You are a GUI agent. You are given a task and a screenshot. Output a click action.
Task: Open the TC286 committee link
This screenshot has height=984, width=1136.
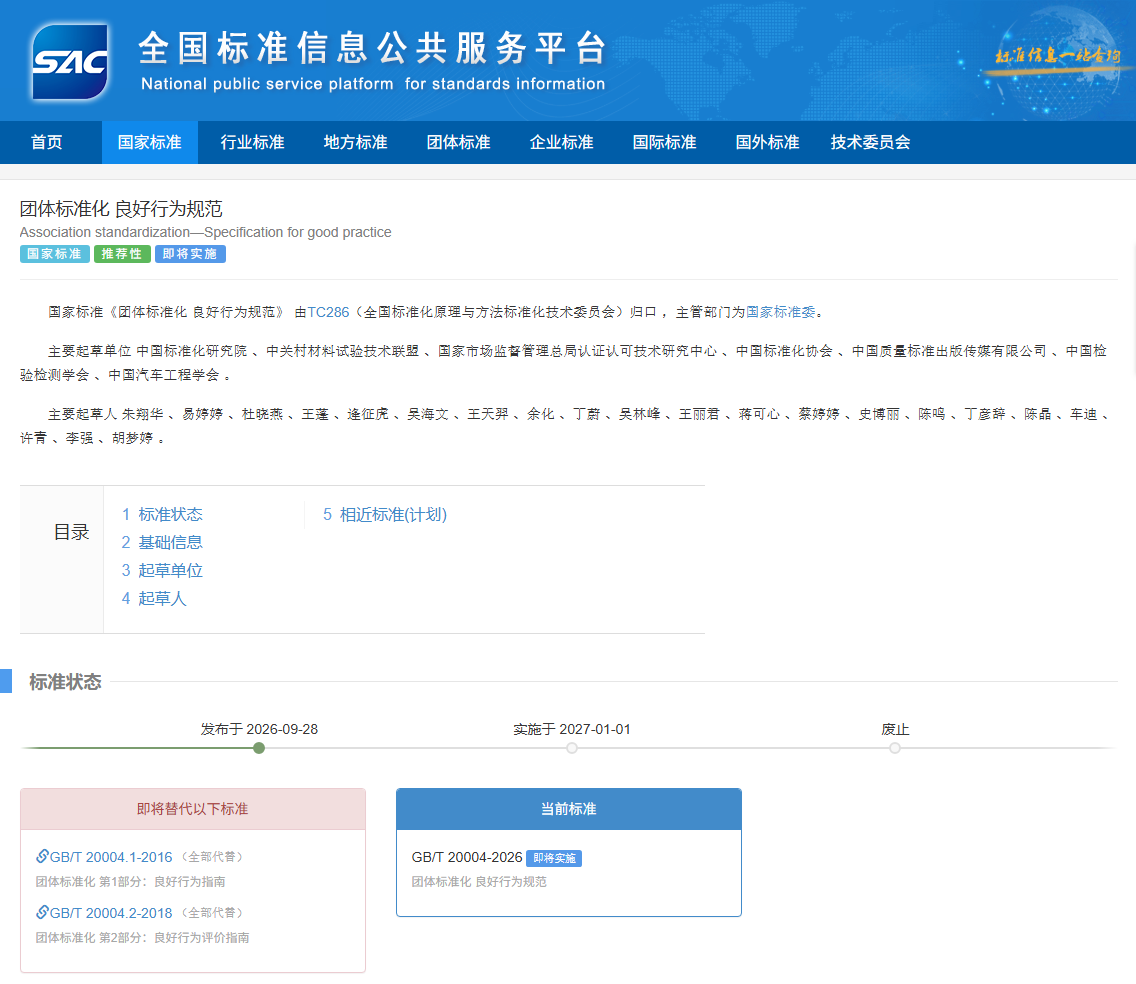(x=328, y=312)
